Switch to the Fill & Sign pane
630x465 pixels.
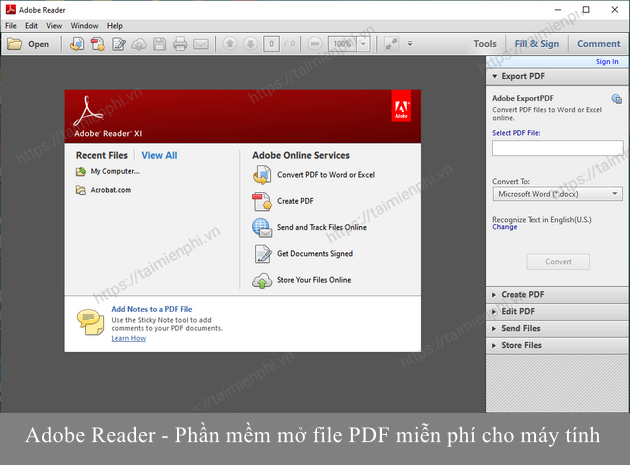(537, 44)
